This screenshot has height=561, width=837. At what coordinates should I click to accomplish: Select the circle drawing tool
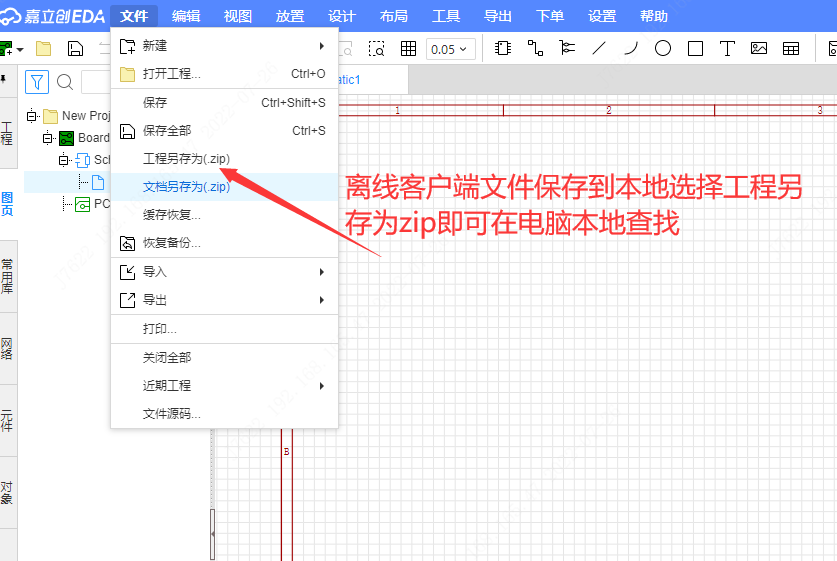tap(663, 49)
